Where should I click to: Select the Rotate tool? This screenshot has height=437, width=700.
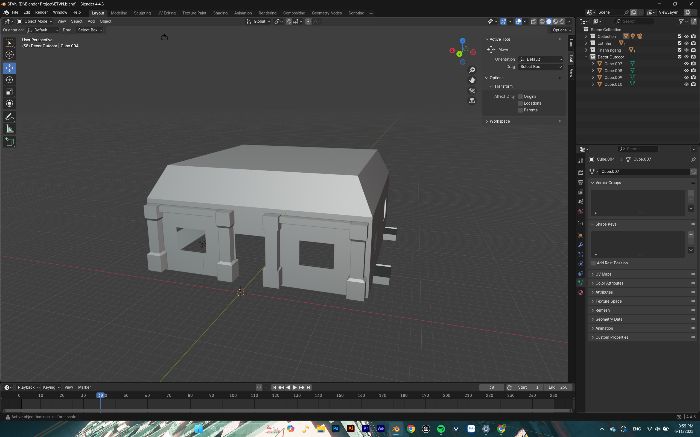pos(9,80)
